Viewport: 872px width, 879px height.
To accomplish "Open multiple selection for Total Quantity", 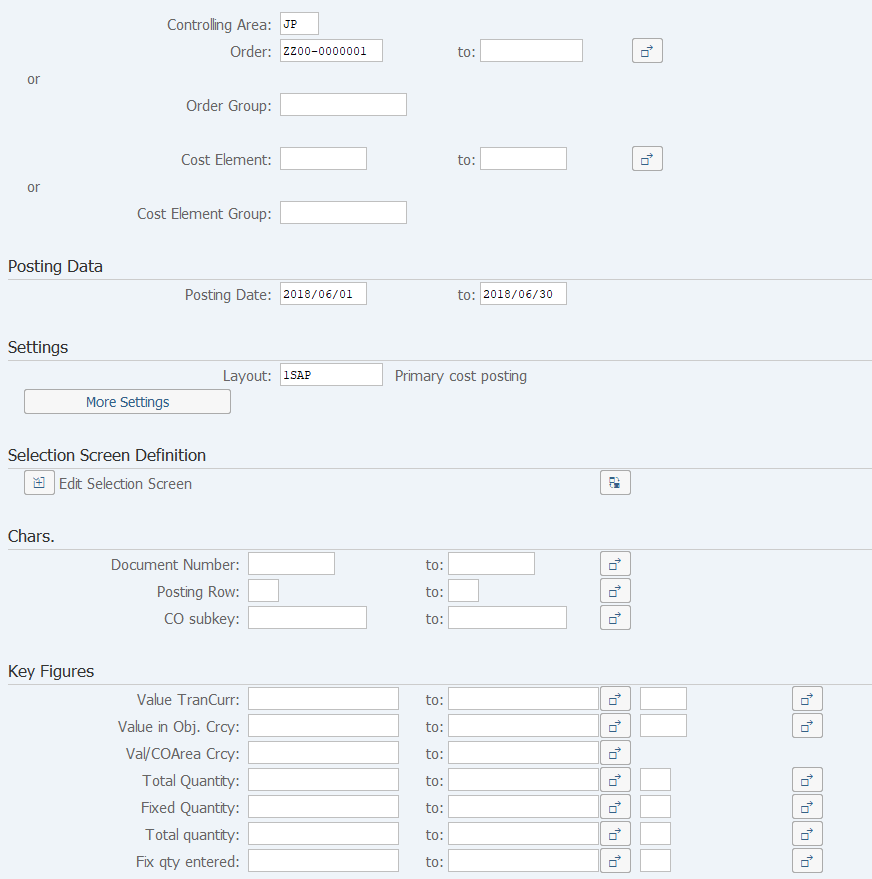I will point(614,779).
